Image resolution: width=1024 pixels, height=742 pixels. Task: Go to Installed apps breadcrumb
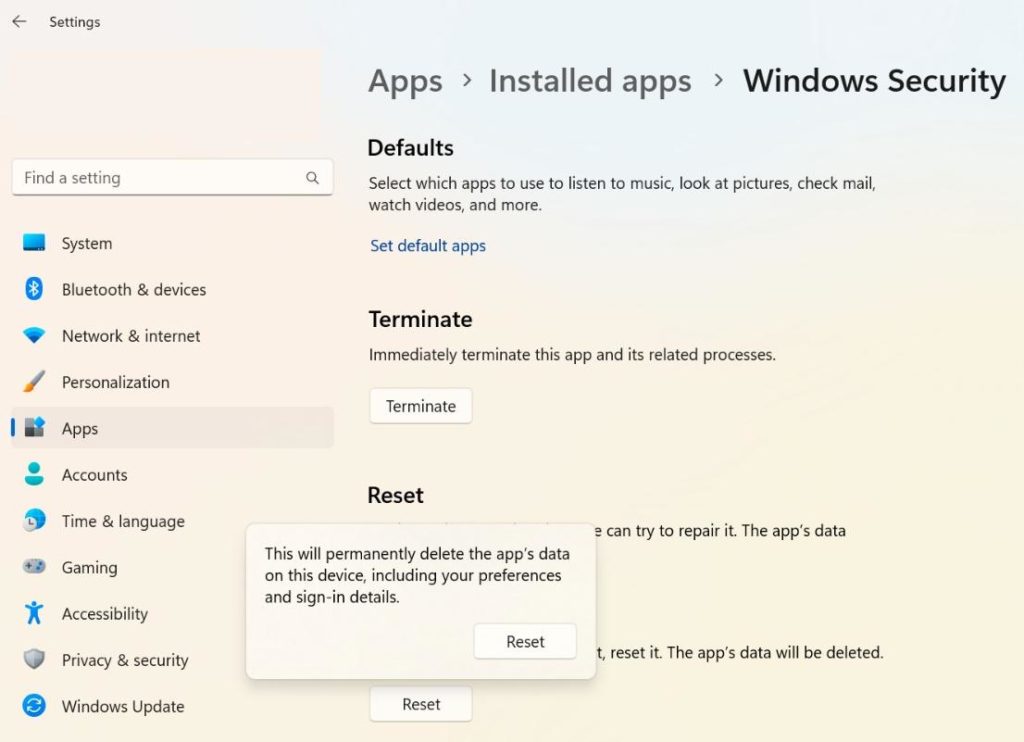pyautogui.click(x=590, y=81)
